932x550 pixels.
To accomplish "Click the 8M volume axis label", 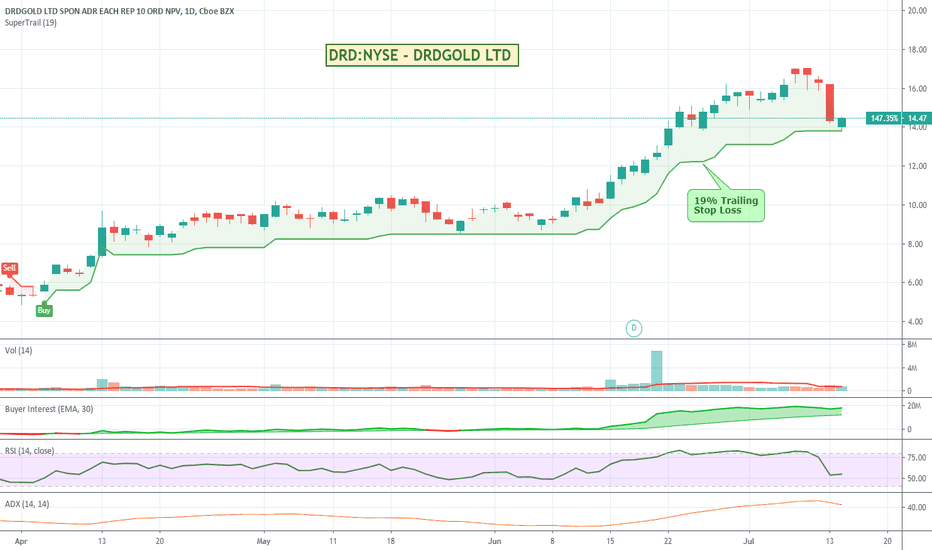I will click(x=912, y=345).
